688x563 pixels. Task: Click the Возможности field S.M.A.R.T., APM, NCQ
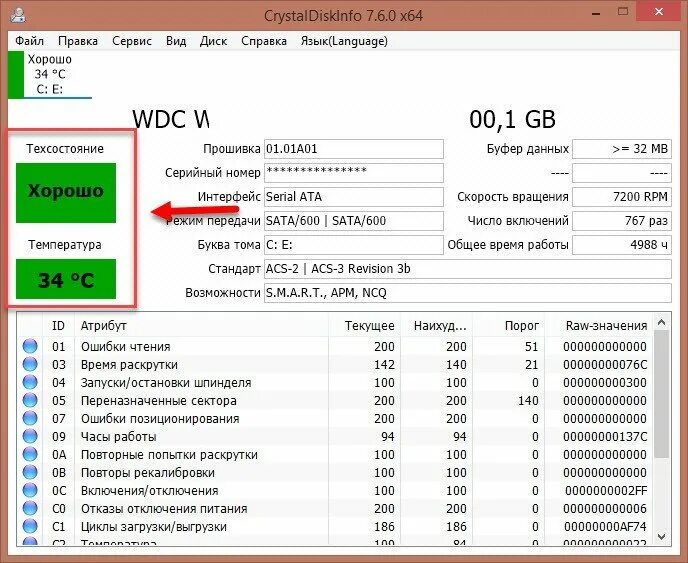click(x=468, y=293)
